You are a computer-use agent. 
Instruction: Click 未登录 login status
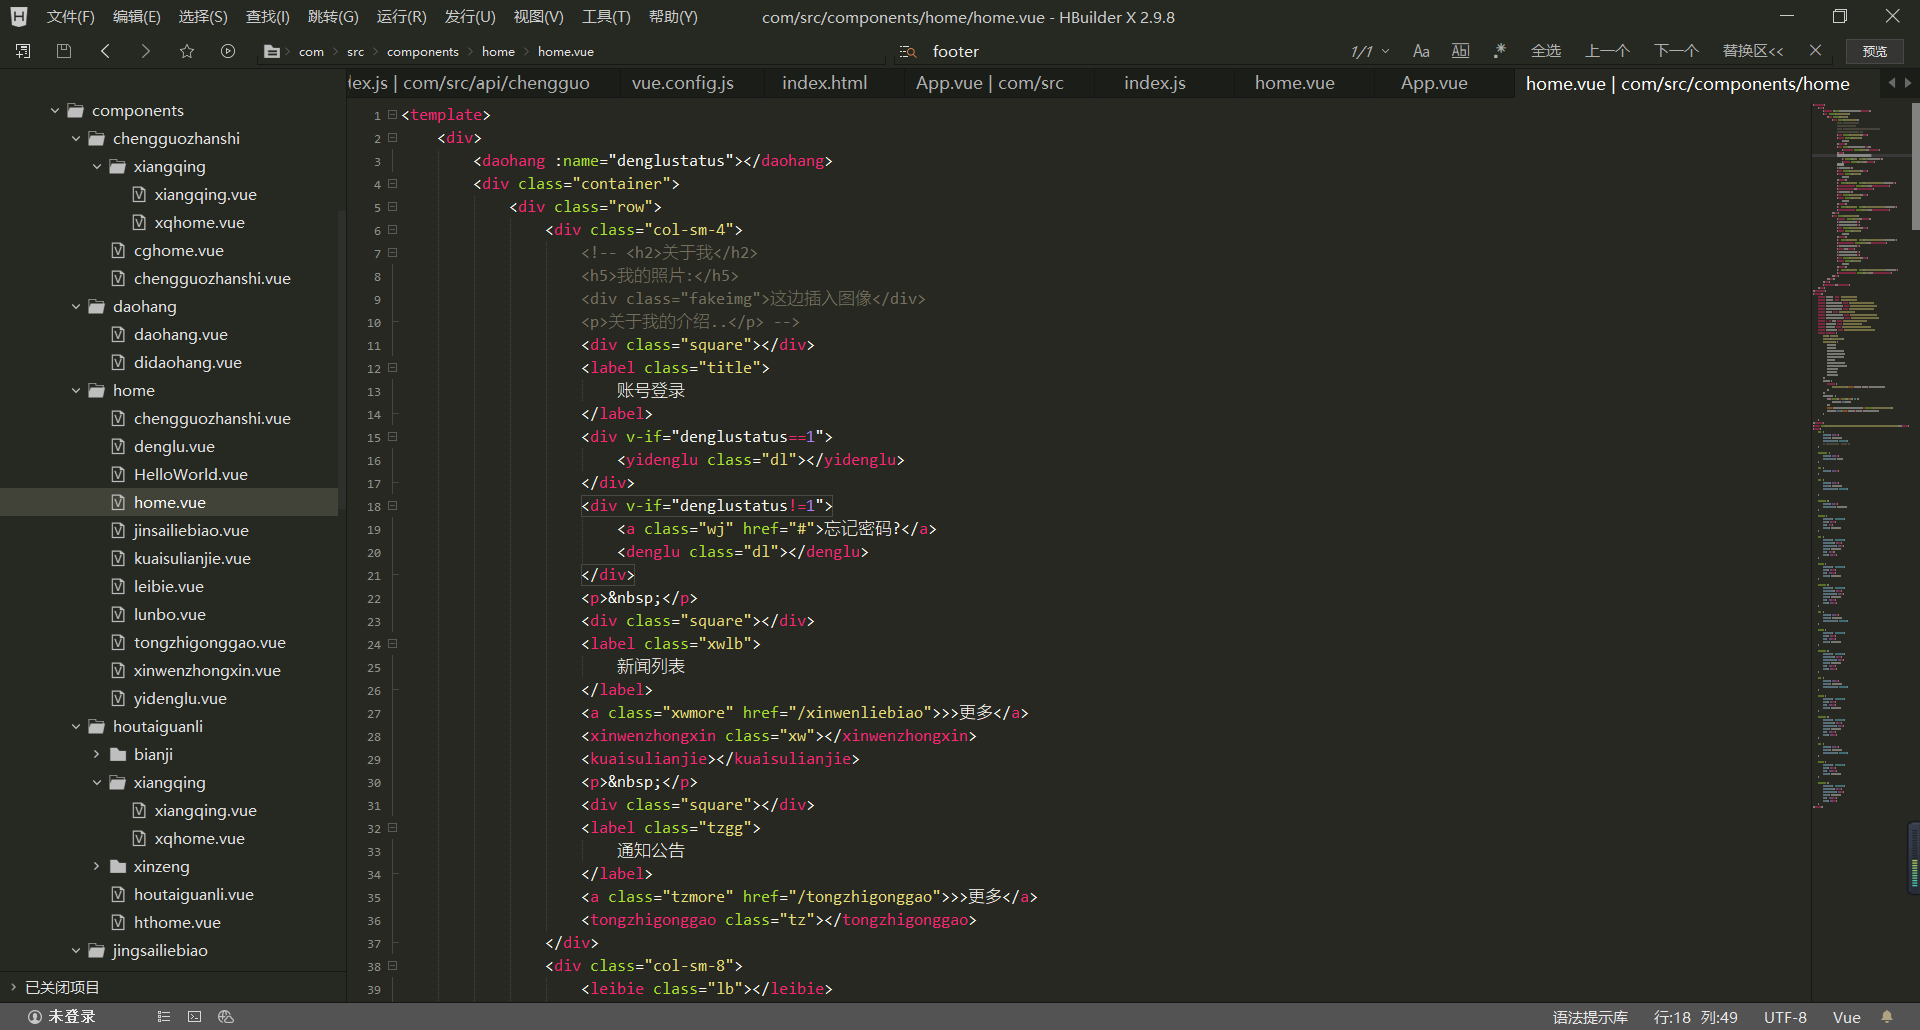coord(61,1017)
